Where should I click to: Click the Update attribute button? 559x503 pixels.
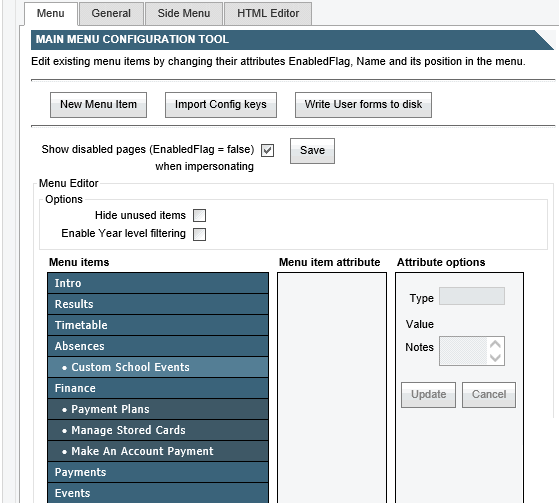coord(429,395)
